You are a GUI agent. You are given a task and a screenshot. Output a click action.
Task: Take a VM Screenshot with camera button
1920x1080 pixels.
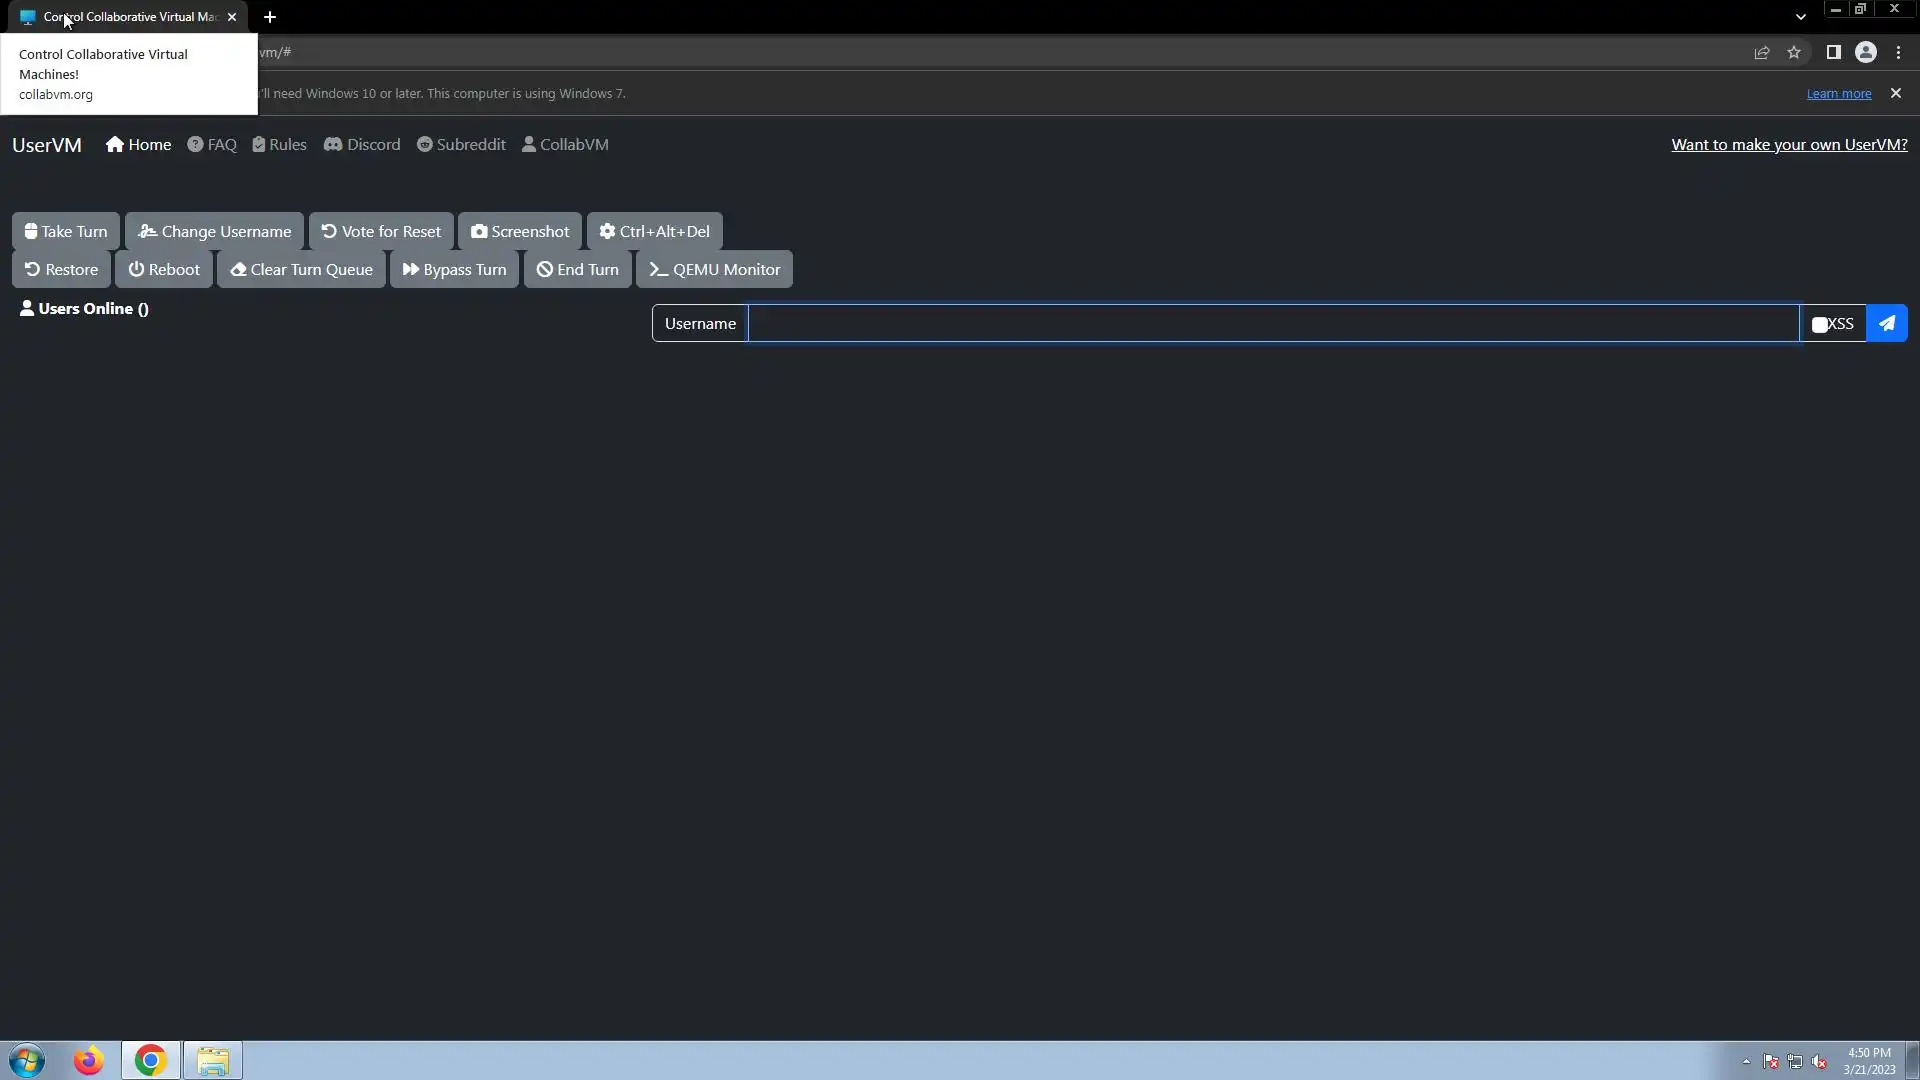coord(520,231)
